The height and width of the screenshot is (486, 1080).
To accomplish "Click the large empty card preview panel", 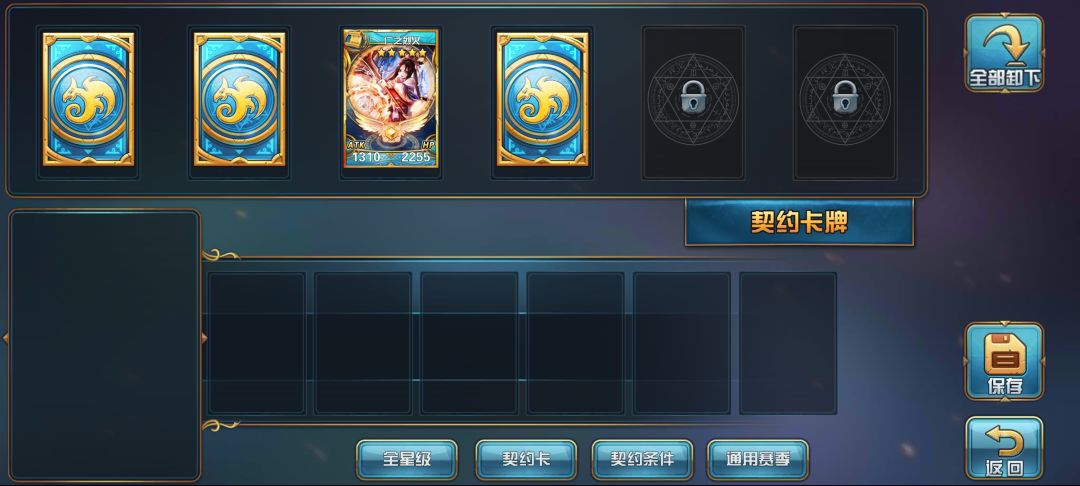I will click(105, 346).
